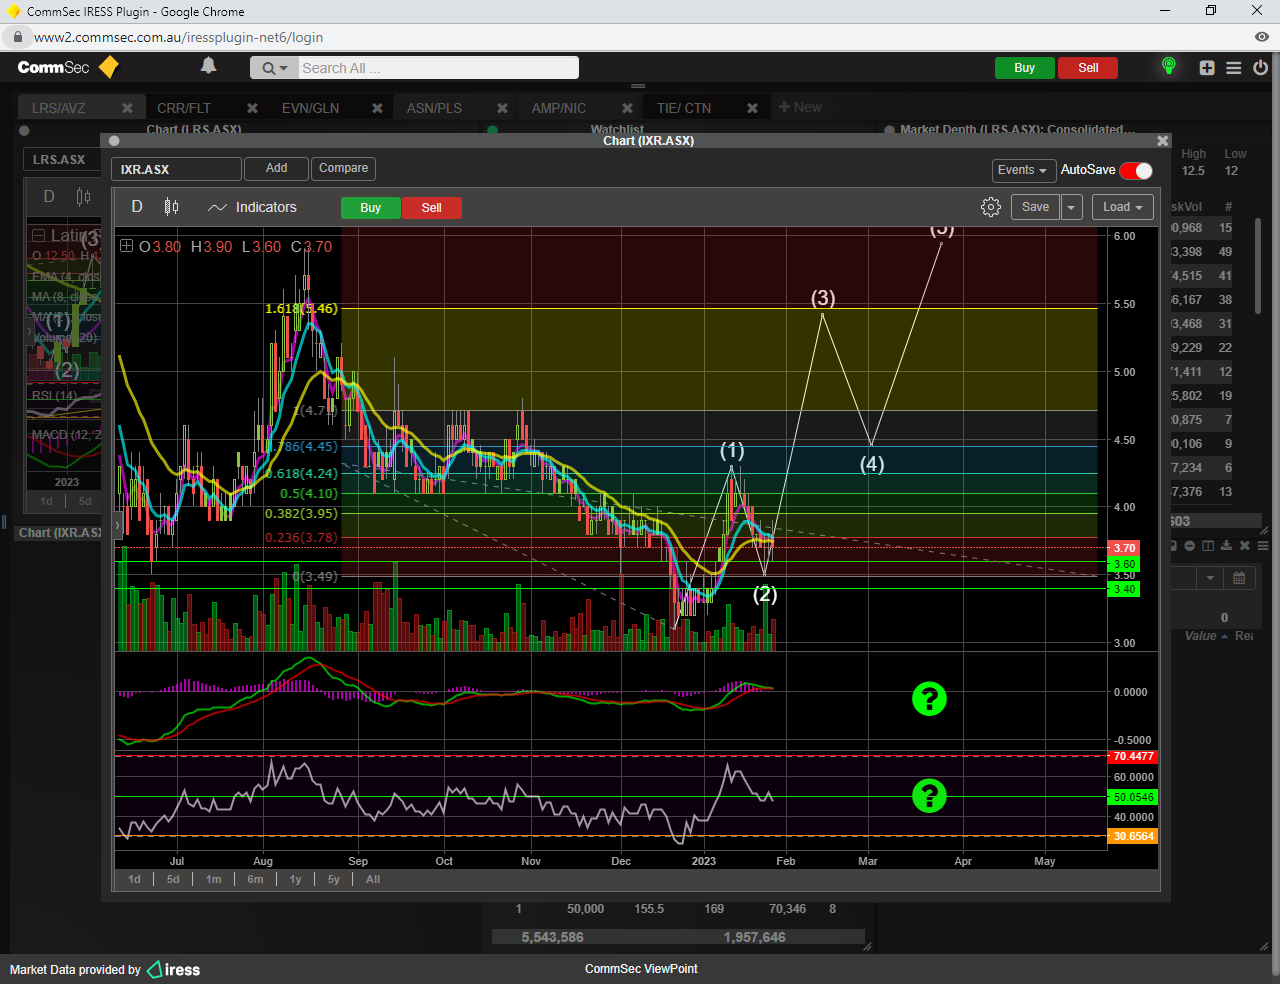Select the candlestick chart type icon
This screenshot has height=984, width=1280.
pyautogui.click(x=172, y=207)
